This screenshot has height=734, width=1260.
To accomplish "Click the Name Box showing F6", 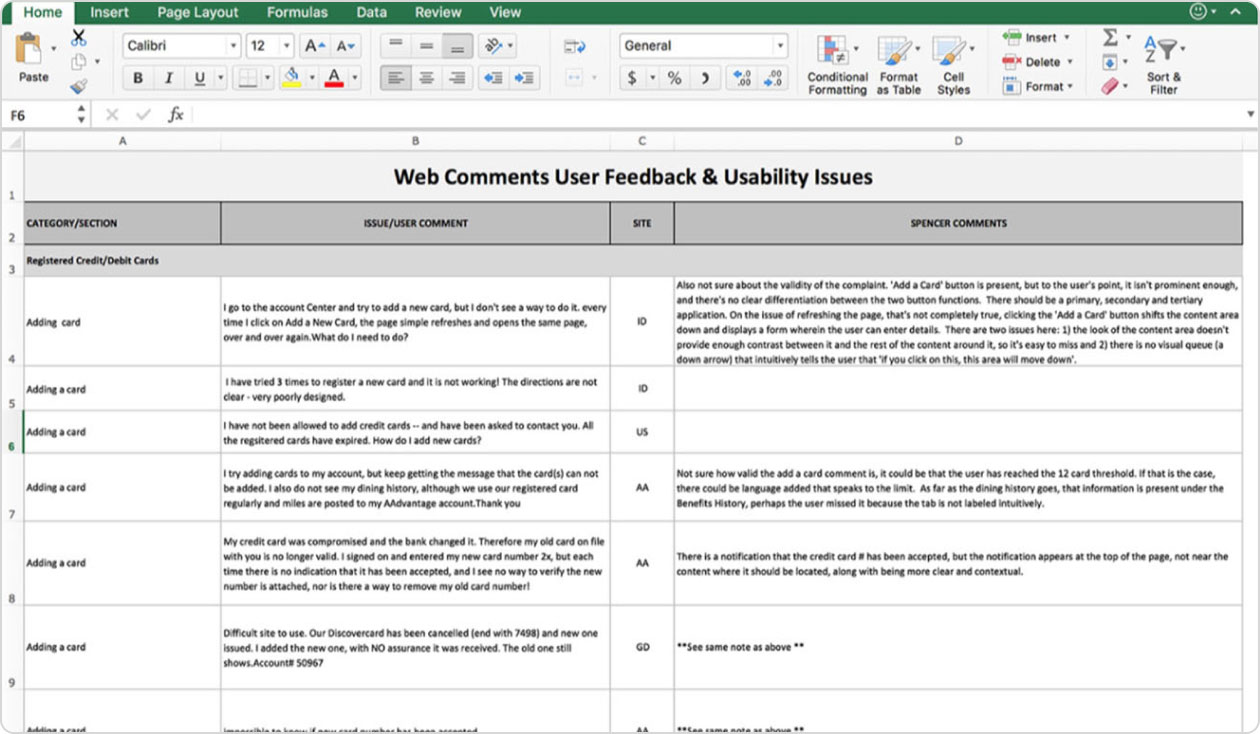I will pos(40,115).
